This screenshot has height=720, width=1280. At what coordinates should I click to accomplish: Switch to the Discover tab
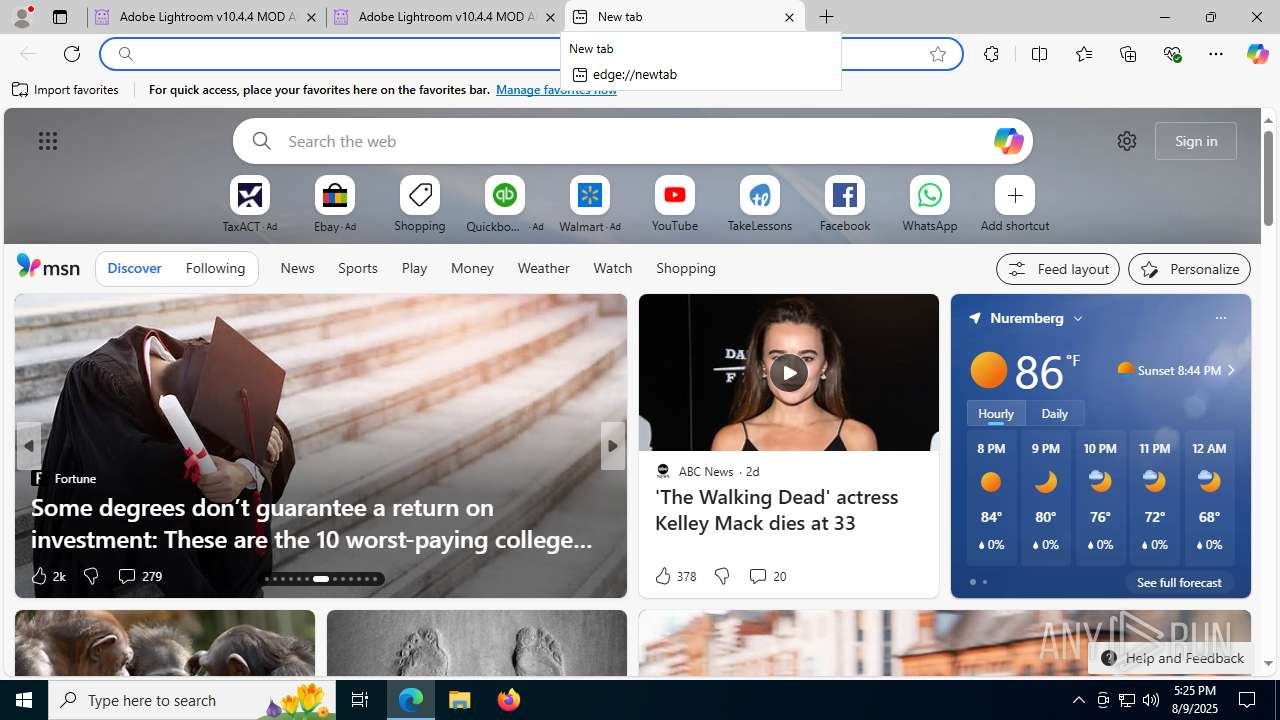(x=134, y=268)
